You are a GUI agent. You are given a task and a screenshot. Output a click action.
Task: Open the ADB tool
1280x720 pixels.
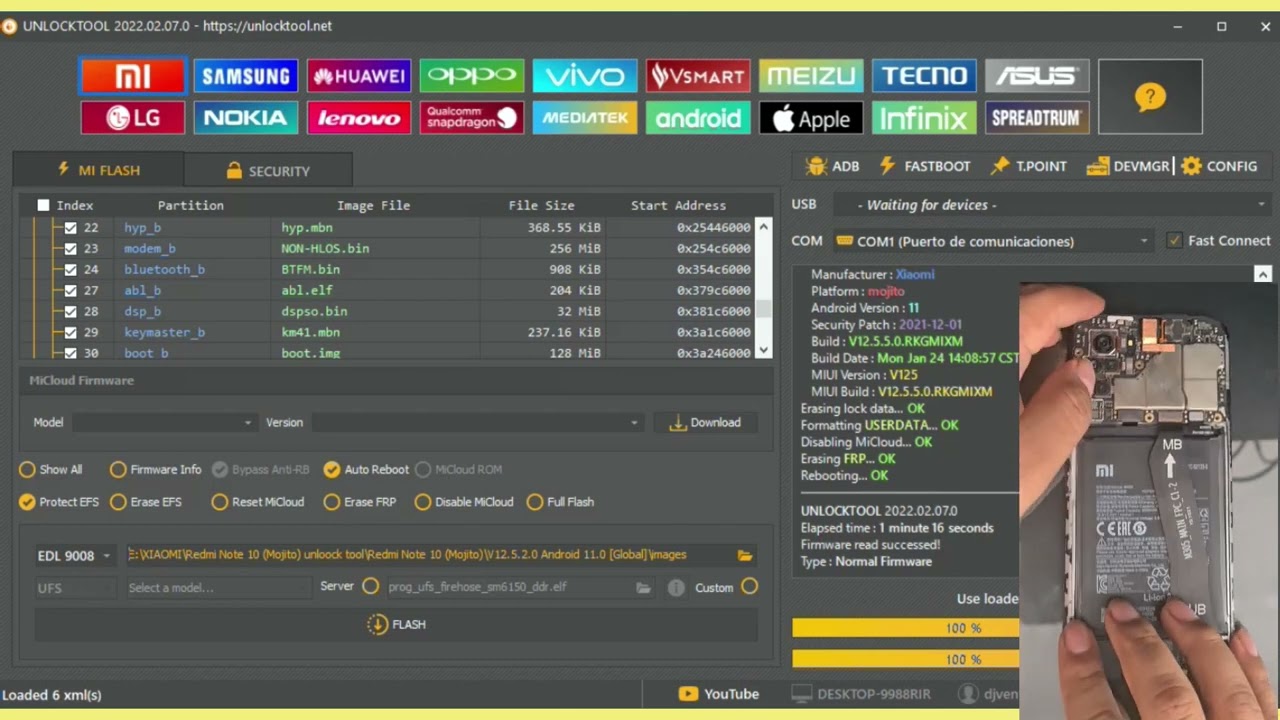(833, 166)
